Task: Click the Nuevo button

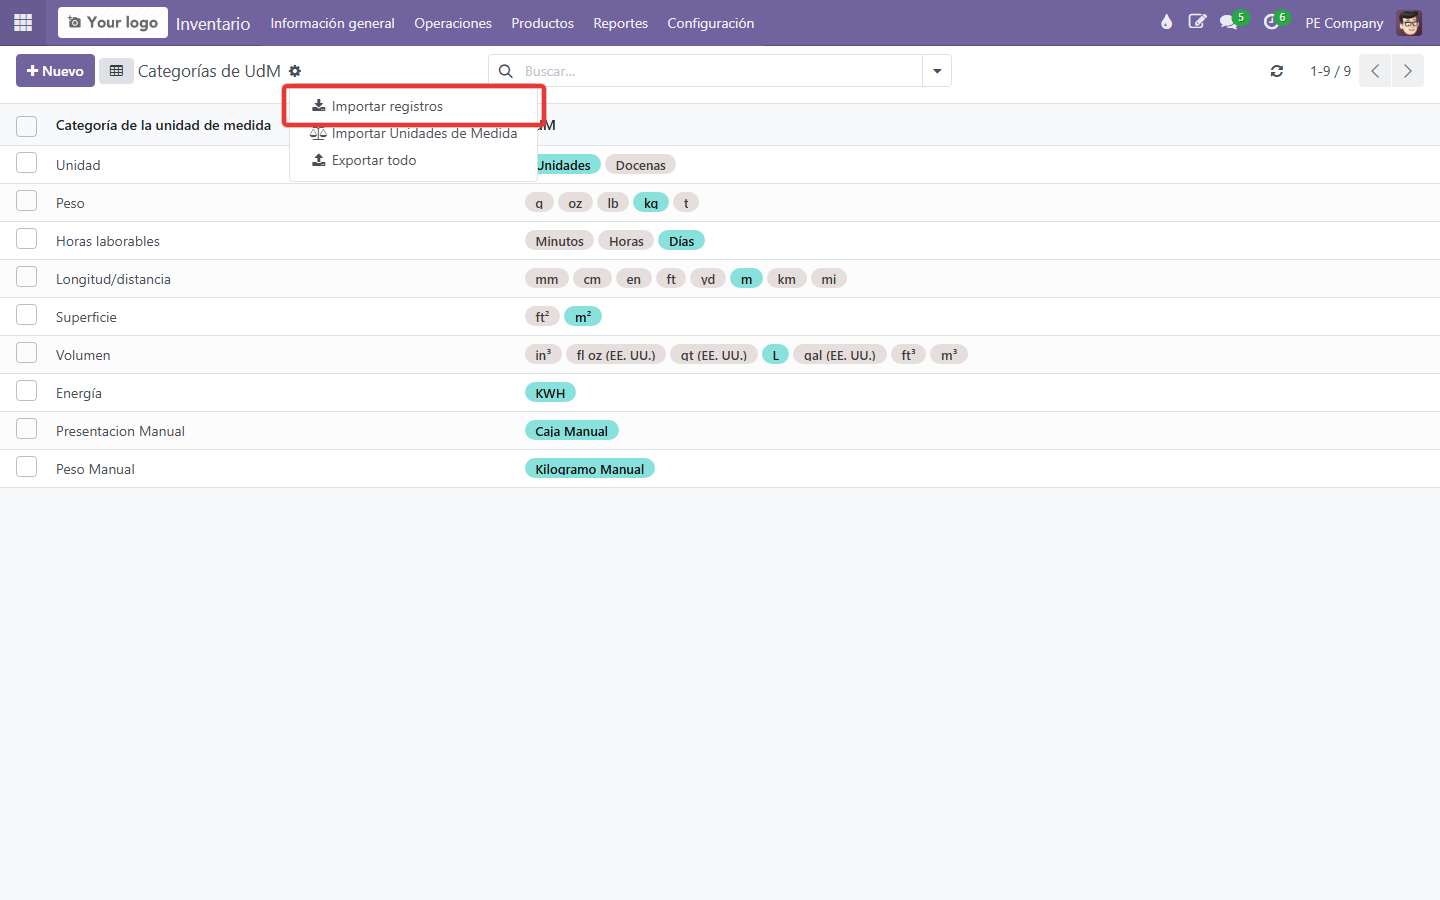Action: coord(55,71)
